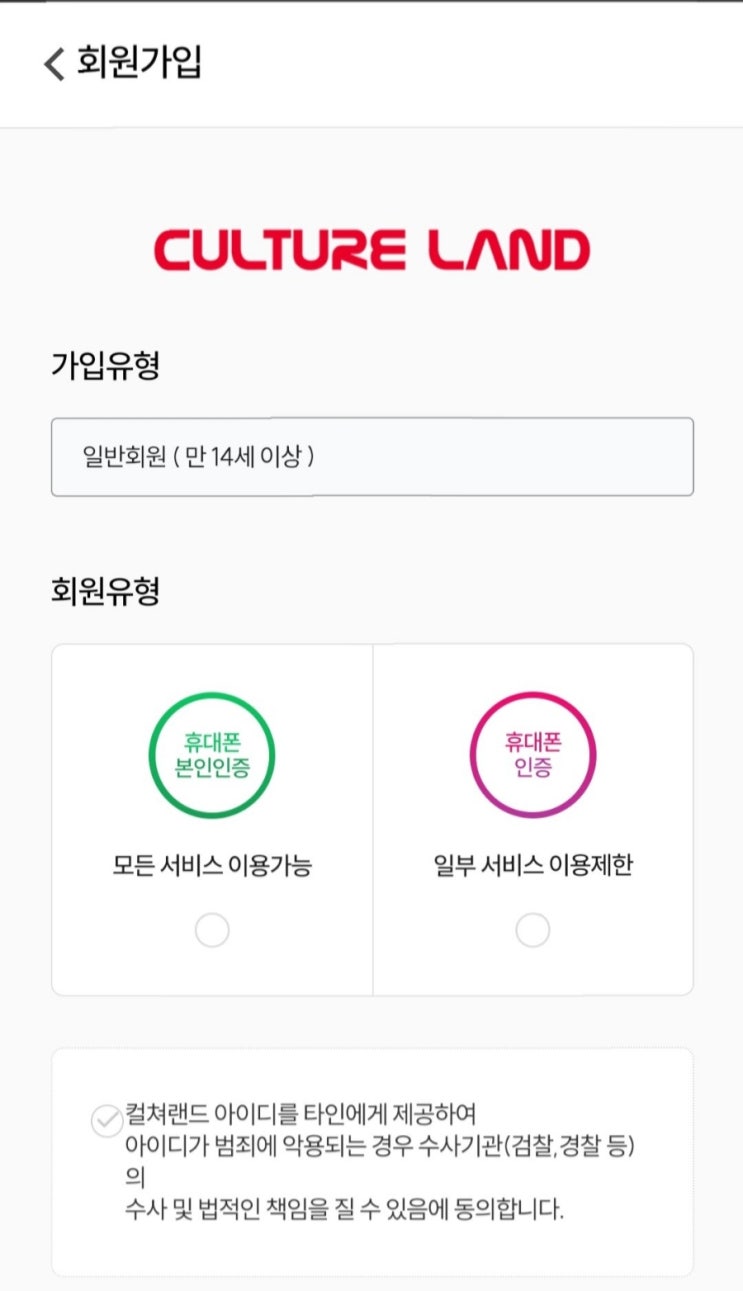The width and height of the screenshot is (743, 1291).
Task: Tap the pink 휴대폰 인증 circle icon
Action: click(x=532, y=755)
